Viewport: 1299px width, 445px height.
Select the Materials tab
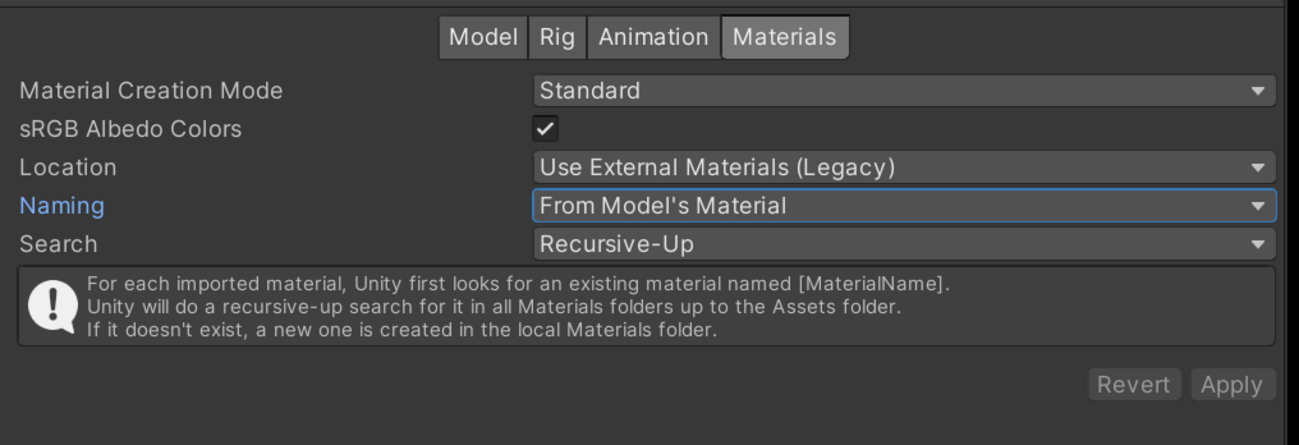click(x=784, y=37)
